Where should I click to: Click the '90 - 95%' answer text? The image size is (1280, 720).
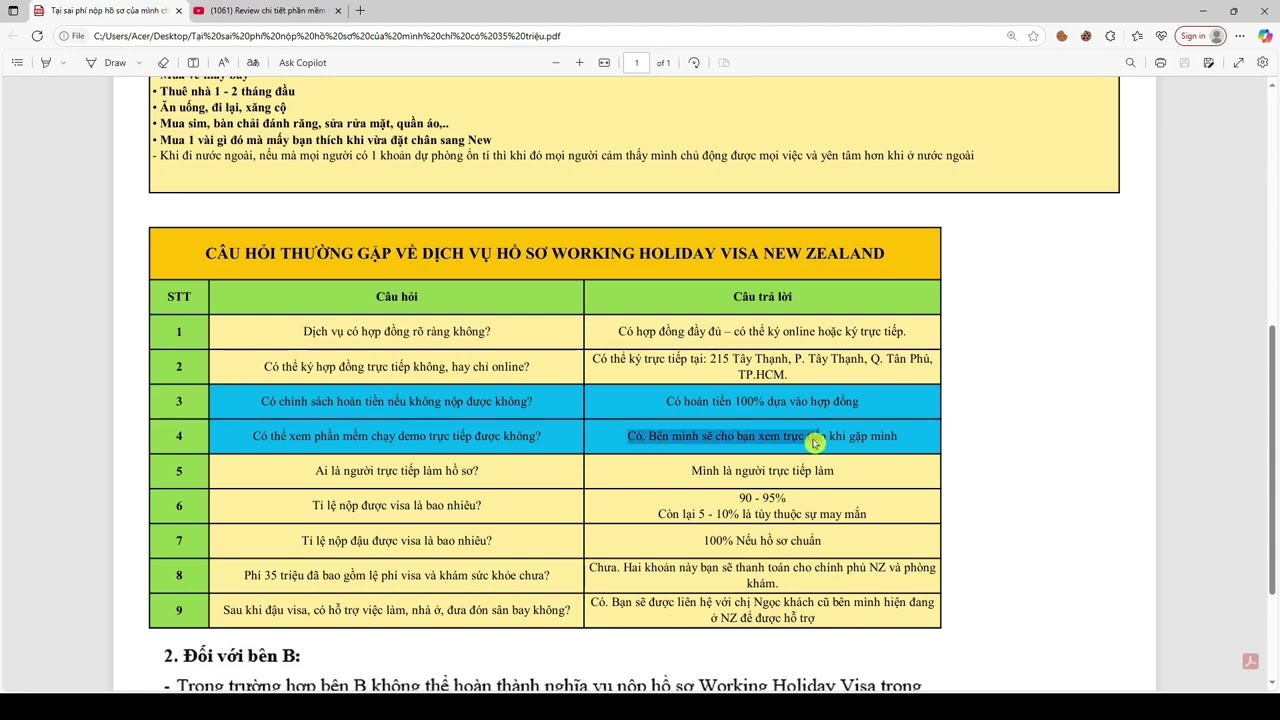762,498
